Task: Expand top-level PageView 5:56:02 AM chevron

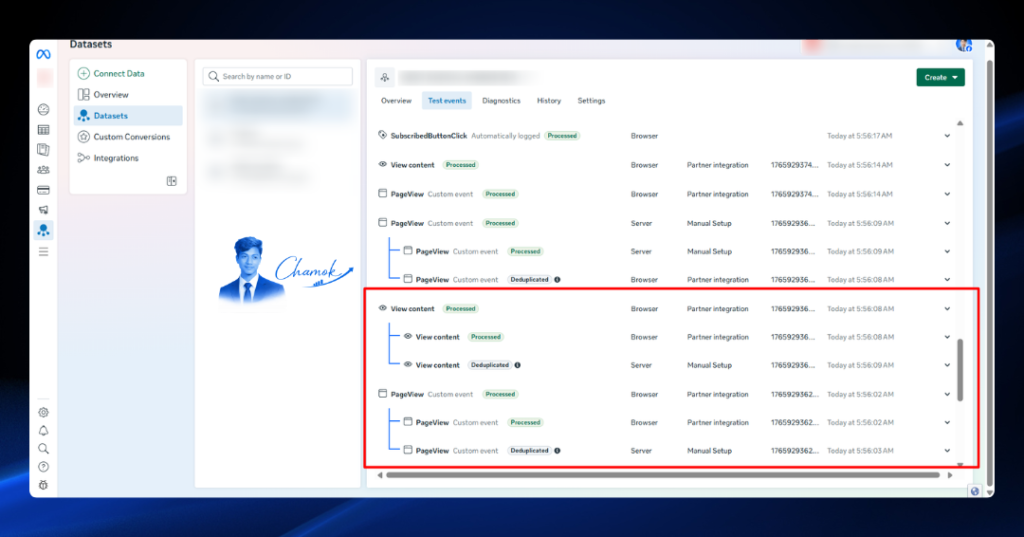Action: 947,395
